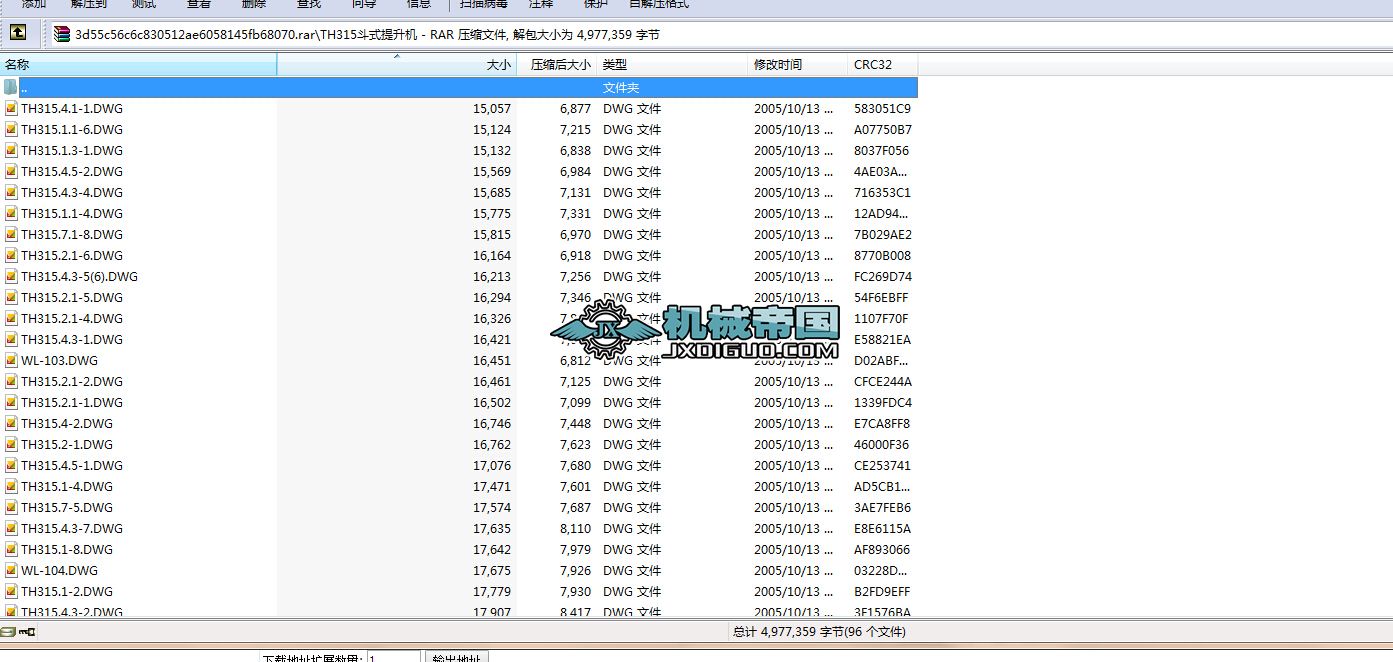This screenshot has width=1393, height=662.
Task: Click the Find (查找) toolbar icon
Action: point(308,4)
